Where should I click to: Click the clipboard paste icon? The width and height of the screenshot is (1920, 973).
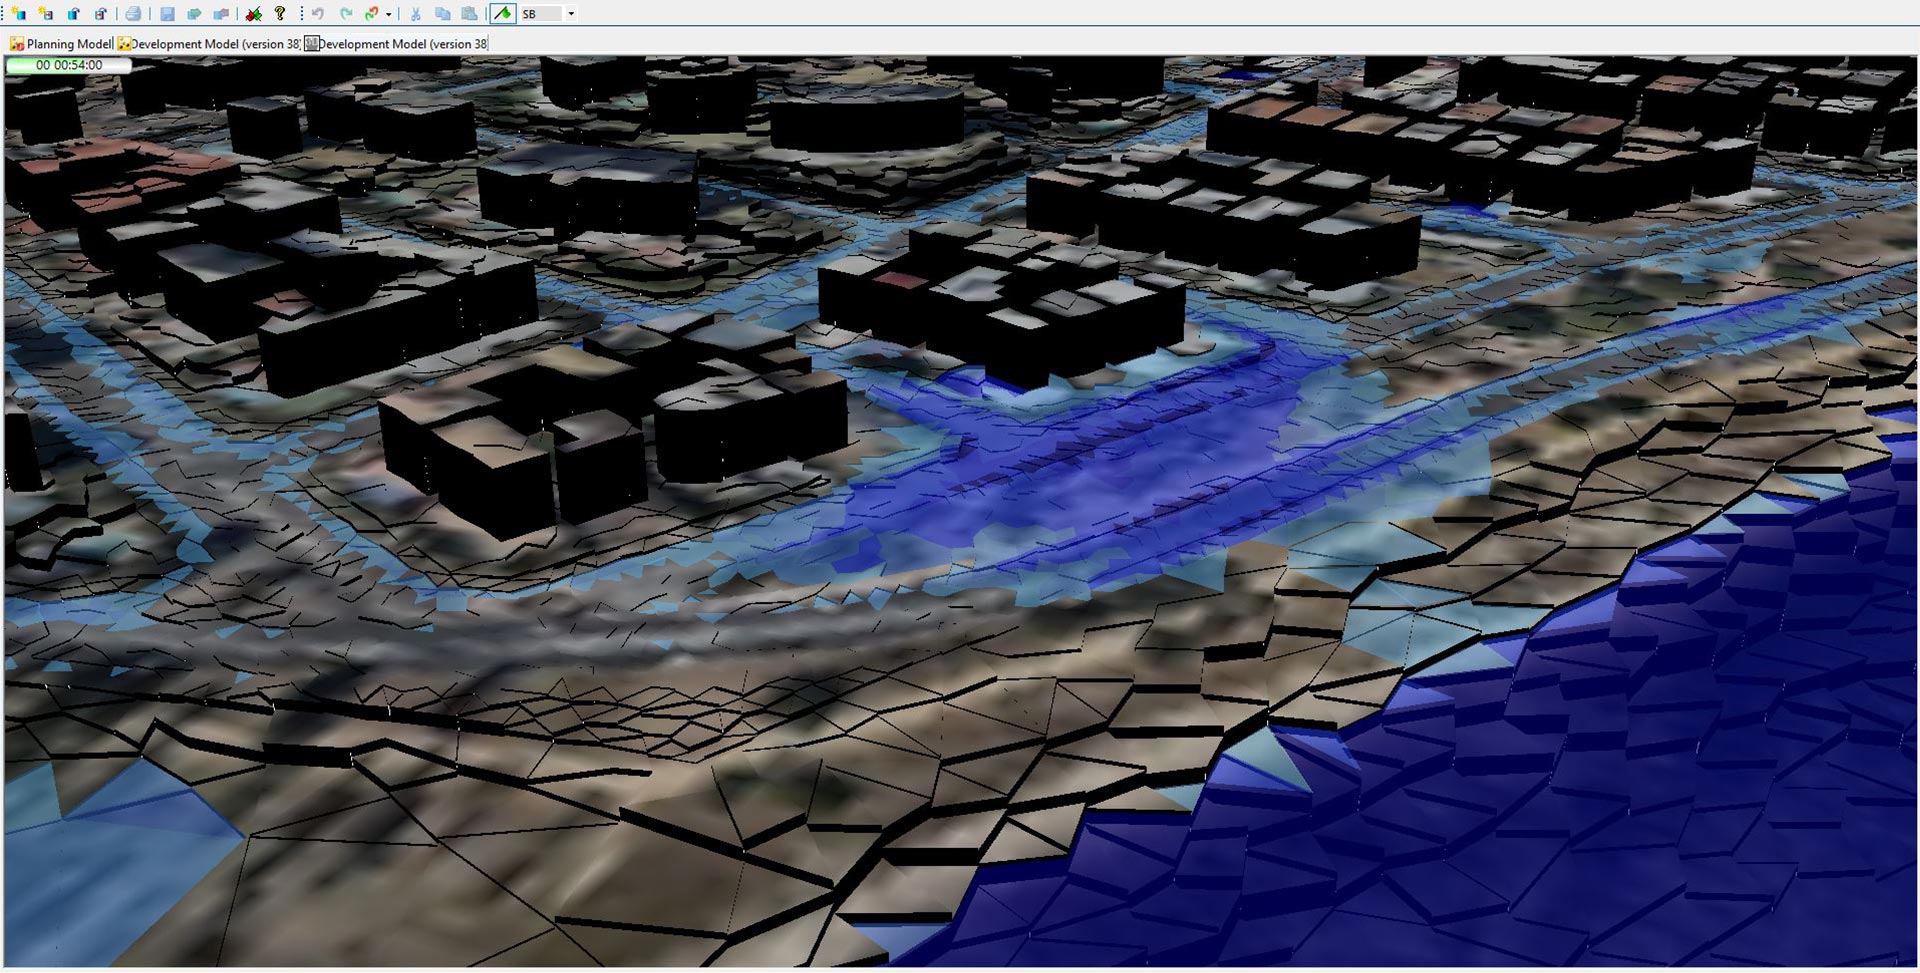coord(468,14)
